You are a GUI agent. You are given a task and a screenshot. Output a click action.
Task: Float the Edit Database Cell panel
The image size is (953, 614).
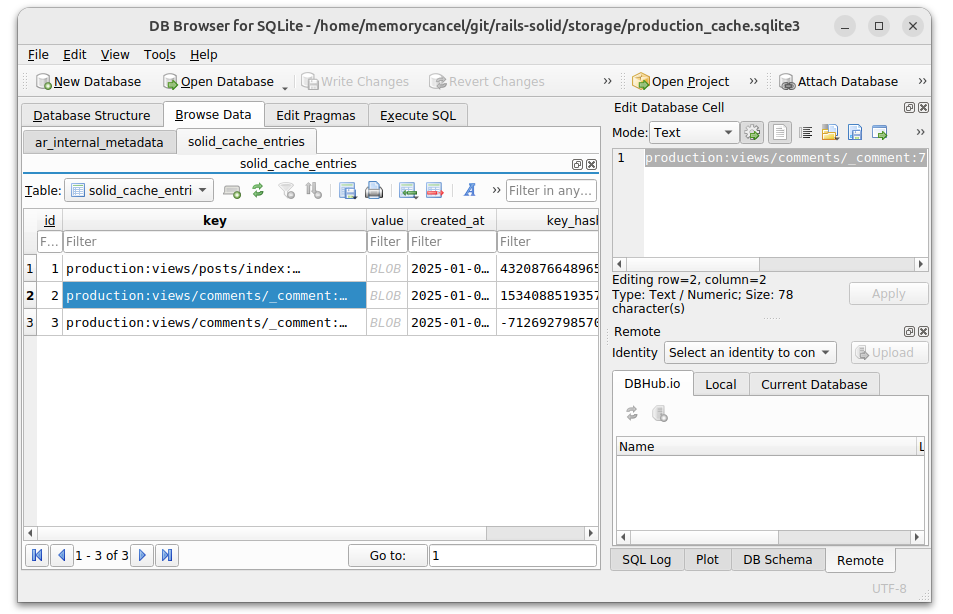point(909,108)
